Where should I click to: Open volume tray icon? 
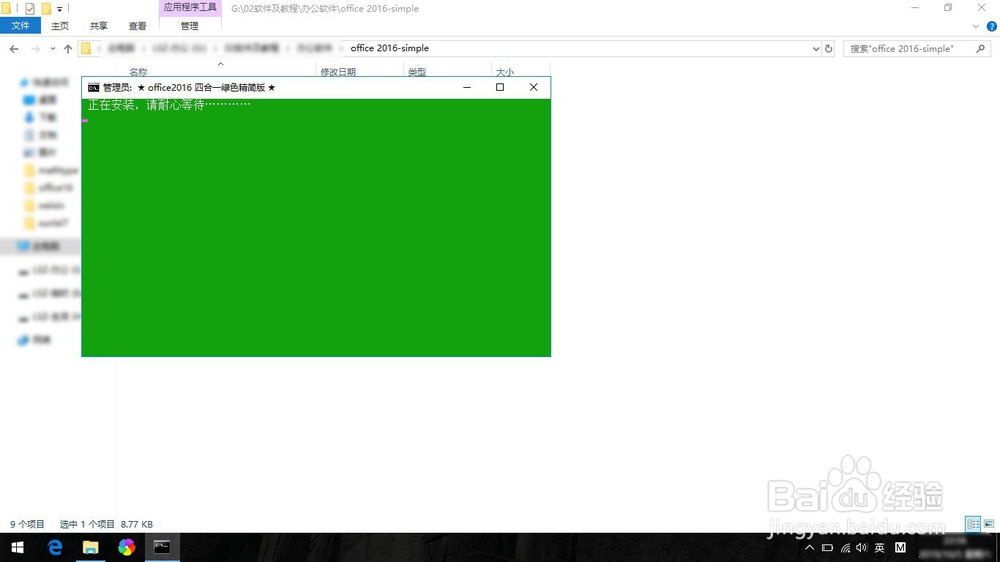(x=862, y=547)
